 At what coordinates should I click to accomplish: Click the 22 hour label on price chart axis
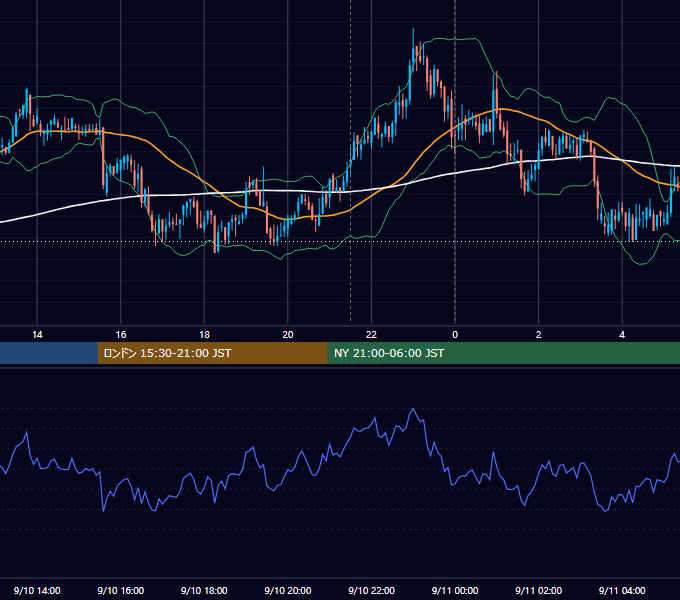[x=371, y=335]
